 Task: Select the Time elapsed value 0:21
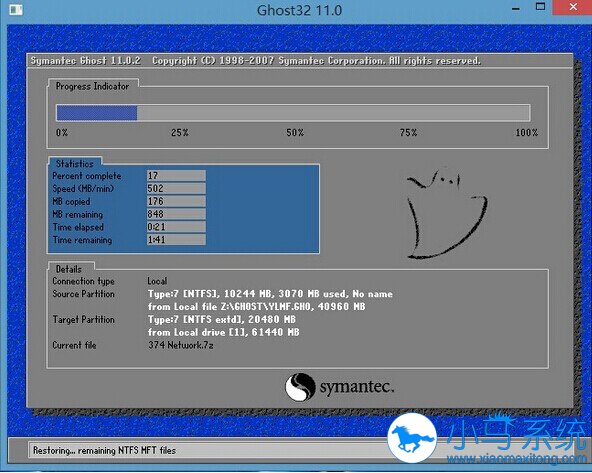176,227
